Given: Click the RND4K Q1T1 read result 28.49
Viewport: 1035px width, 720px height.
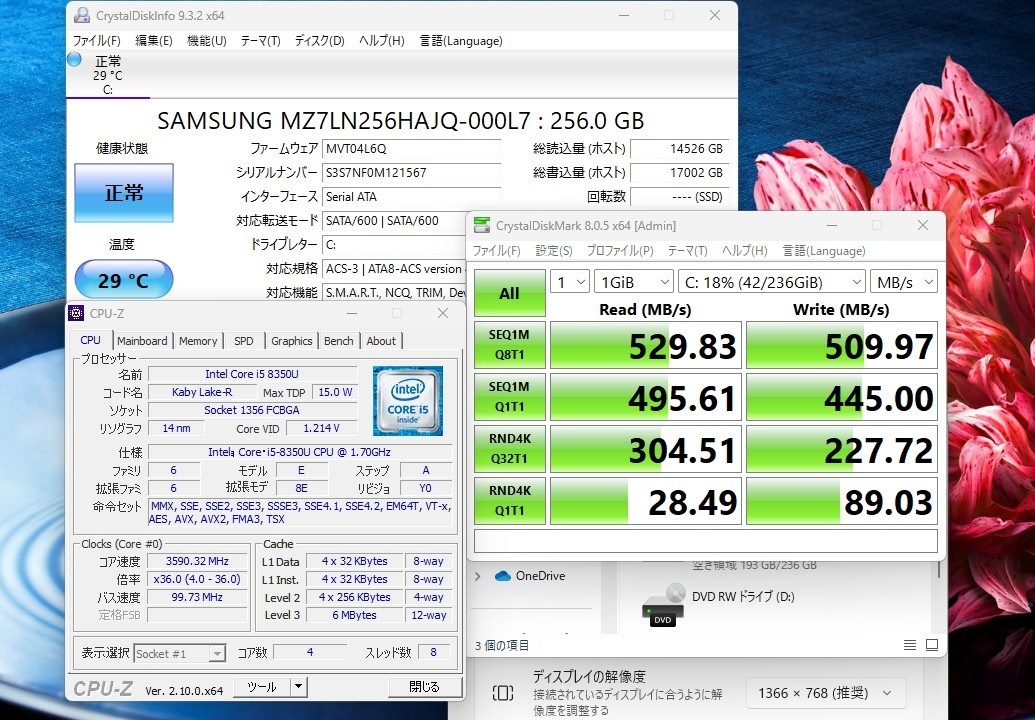Looking at the screenshot, I should [x=646, y=502].
